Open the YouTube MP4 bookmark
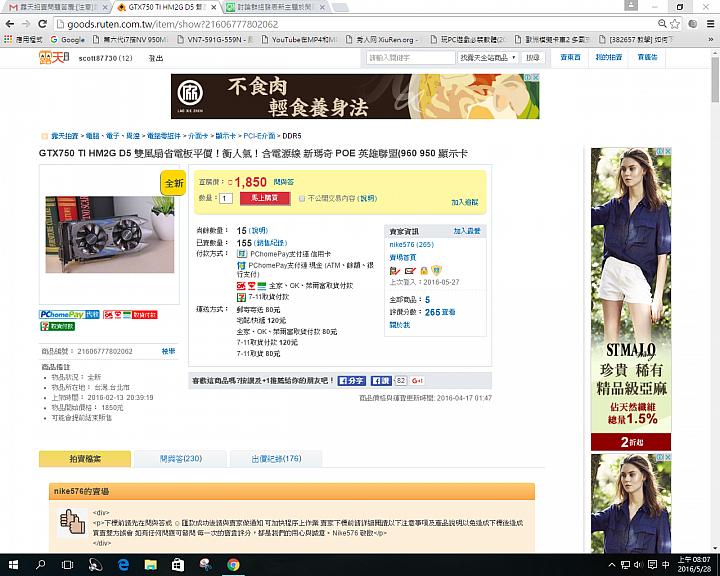The height and width of the screenshot is (576, 720). point(300,40)
